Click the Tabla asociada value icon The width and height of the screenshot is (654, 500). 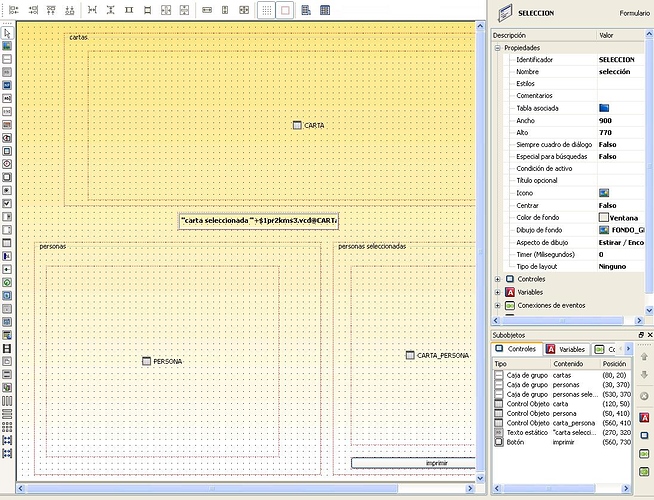tap(604, 108)
